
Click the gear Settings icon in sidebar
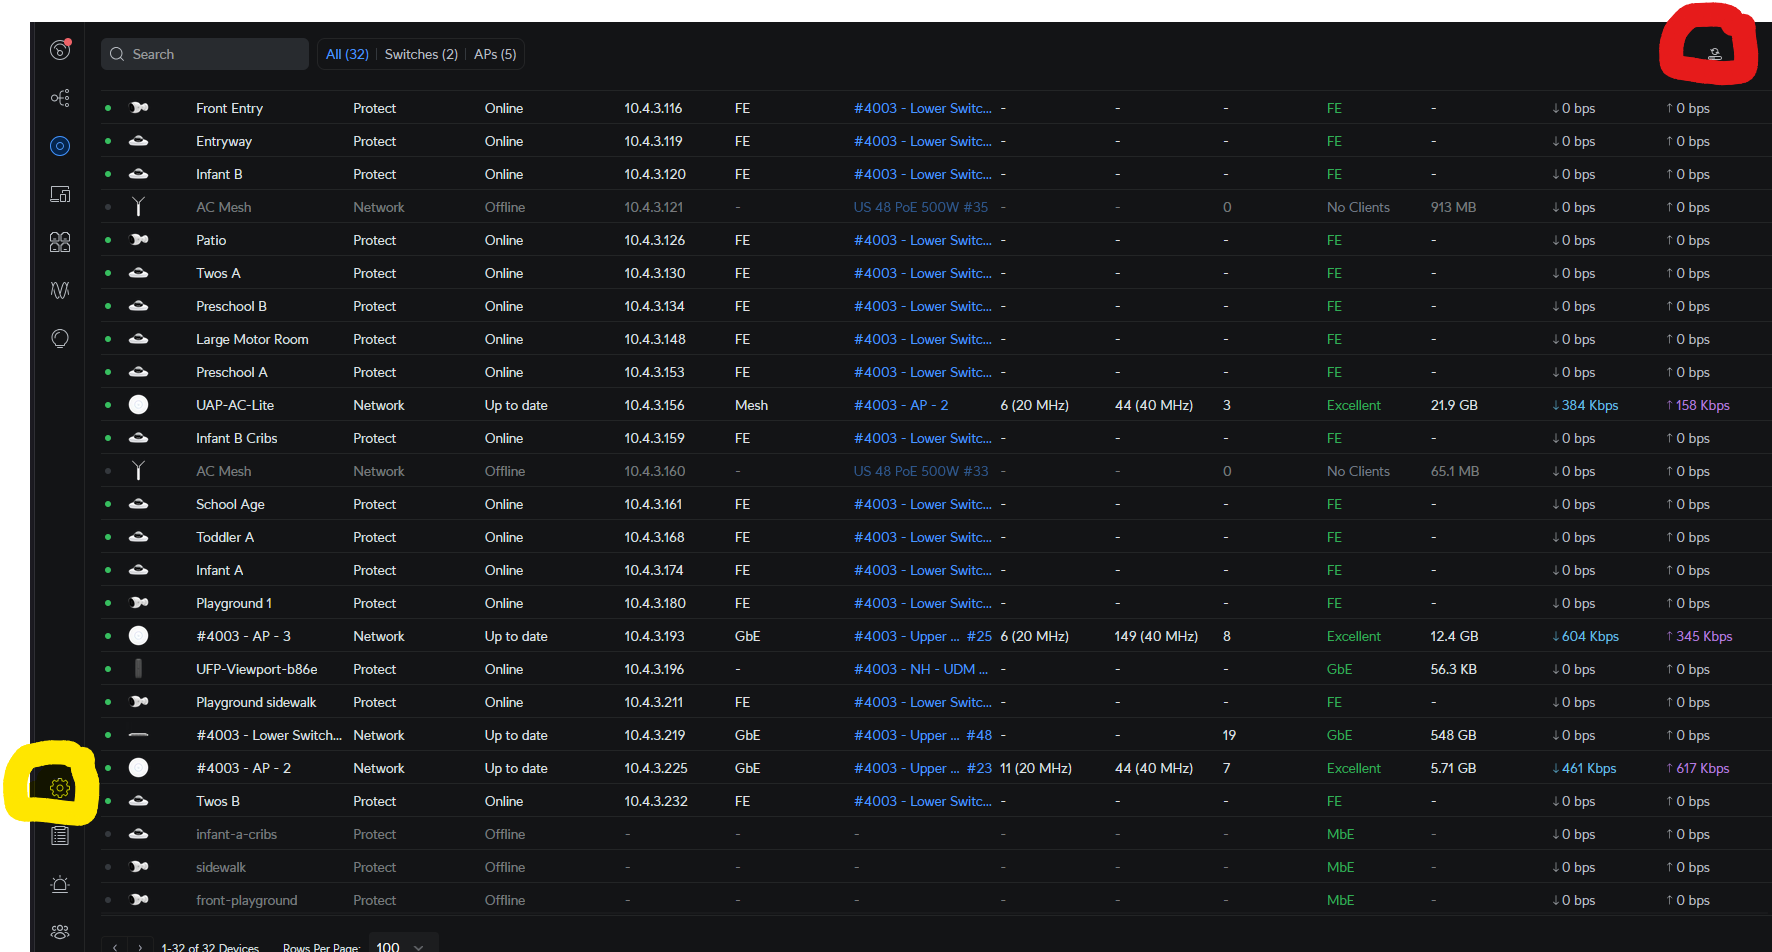(x=59, y=788)
